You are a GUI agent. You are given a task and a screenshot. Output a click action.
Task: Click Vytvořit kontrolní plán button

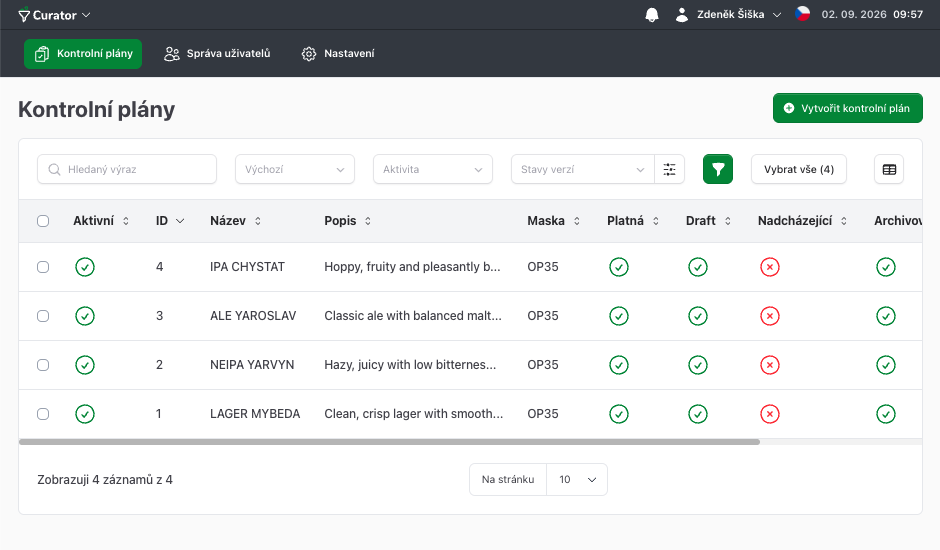tap(848, 108)
